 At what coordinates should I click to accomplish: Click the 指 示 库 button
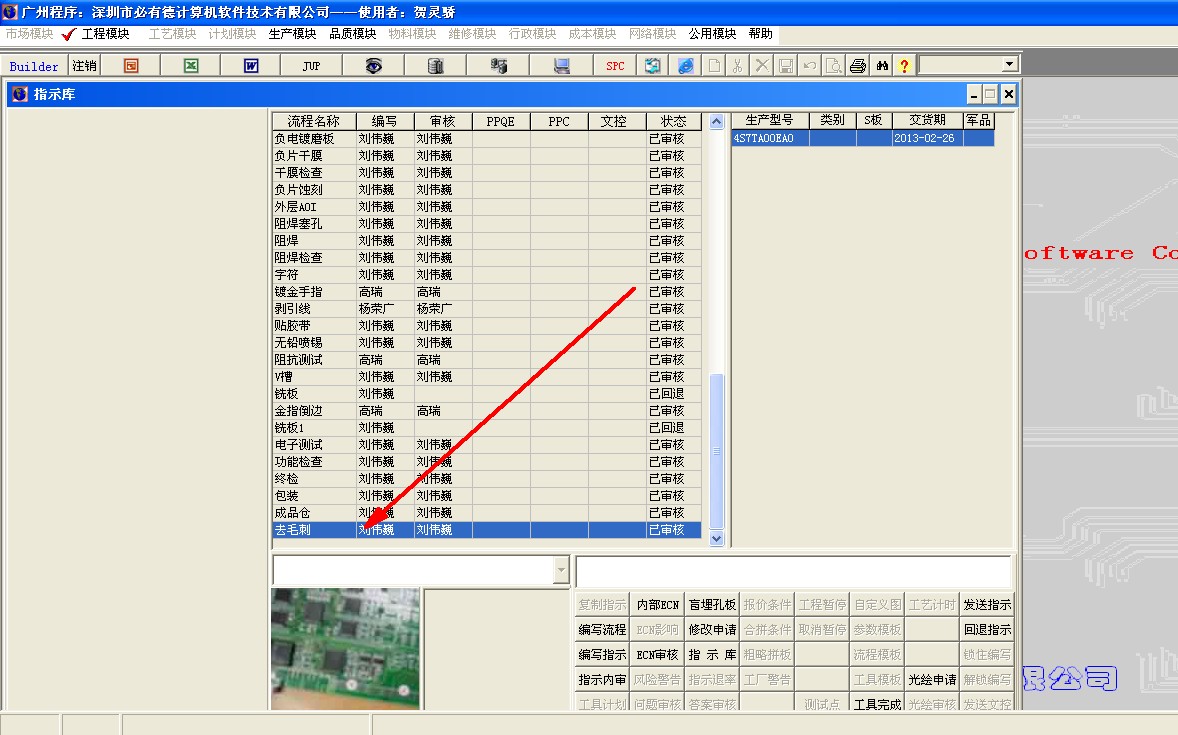(712, 655)
